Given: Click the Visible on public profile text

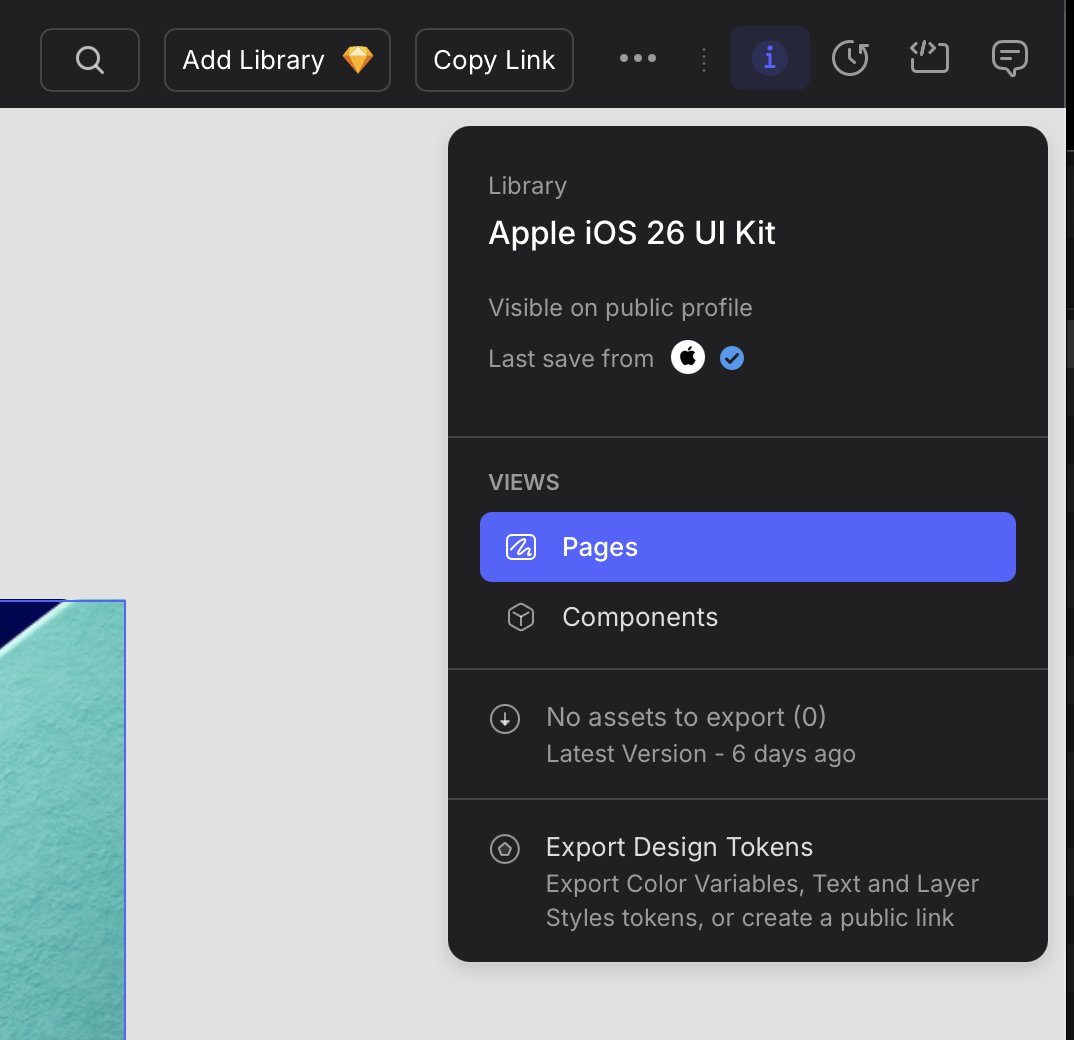Looking at the screenshot, I should 620,308.
